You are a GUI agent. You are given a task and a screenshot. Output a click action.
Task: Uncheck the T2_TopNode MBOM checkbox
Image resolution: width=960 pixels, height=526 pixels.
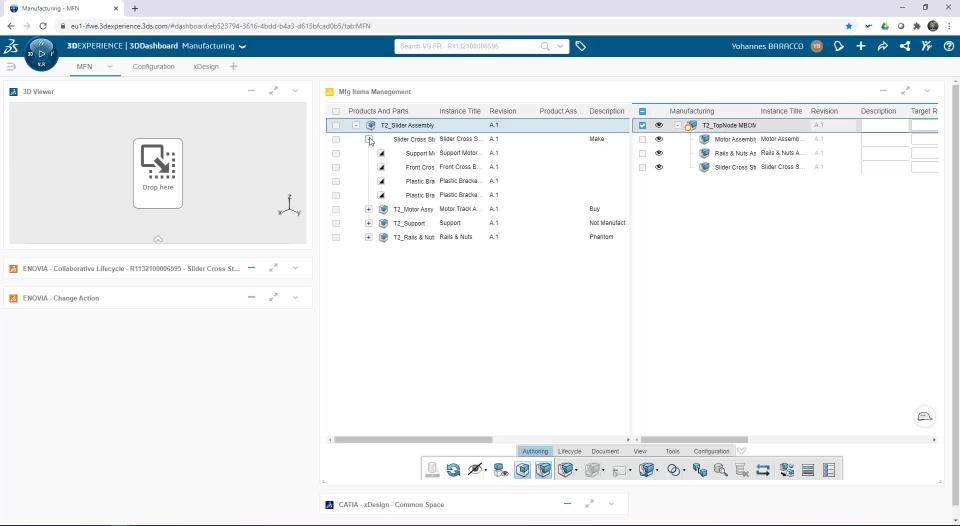[x=642, y=126]
